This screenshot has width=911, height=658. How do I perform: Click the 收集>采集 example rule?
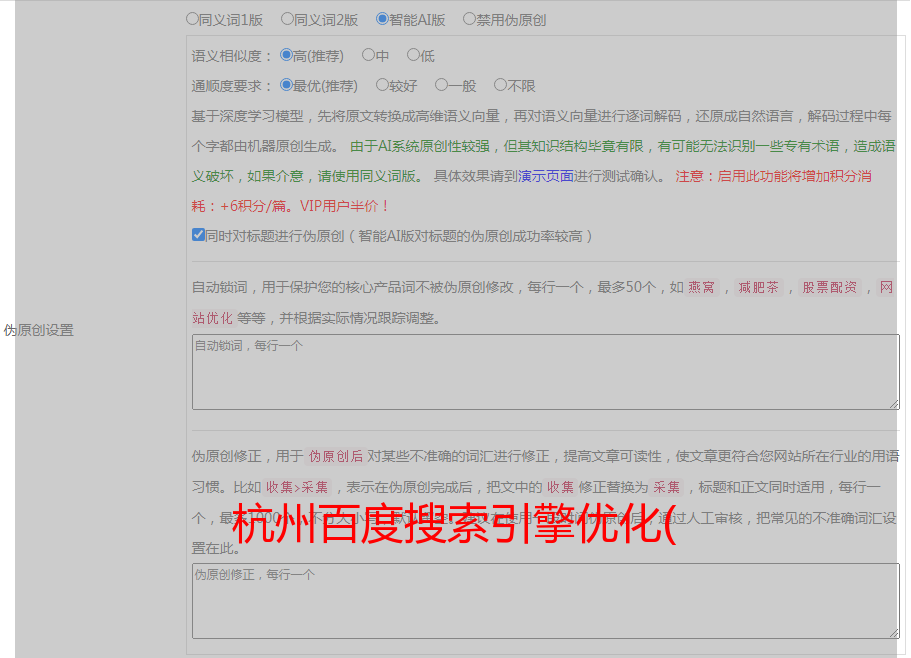point(297,487)
